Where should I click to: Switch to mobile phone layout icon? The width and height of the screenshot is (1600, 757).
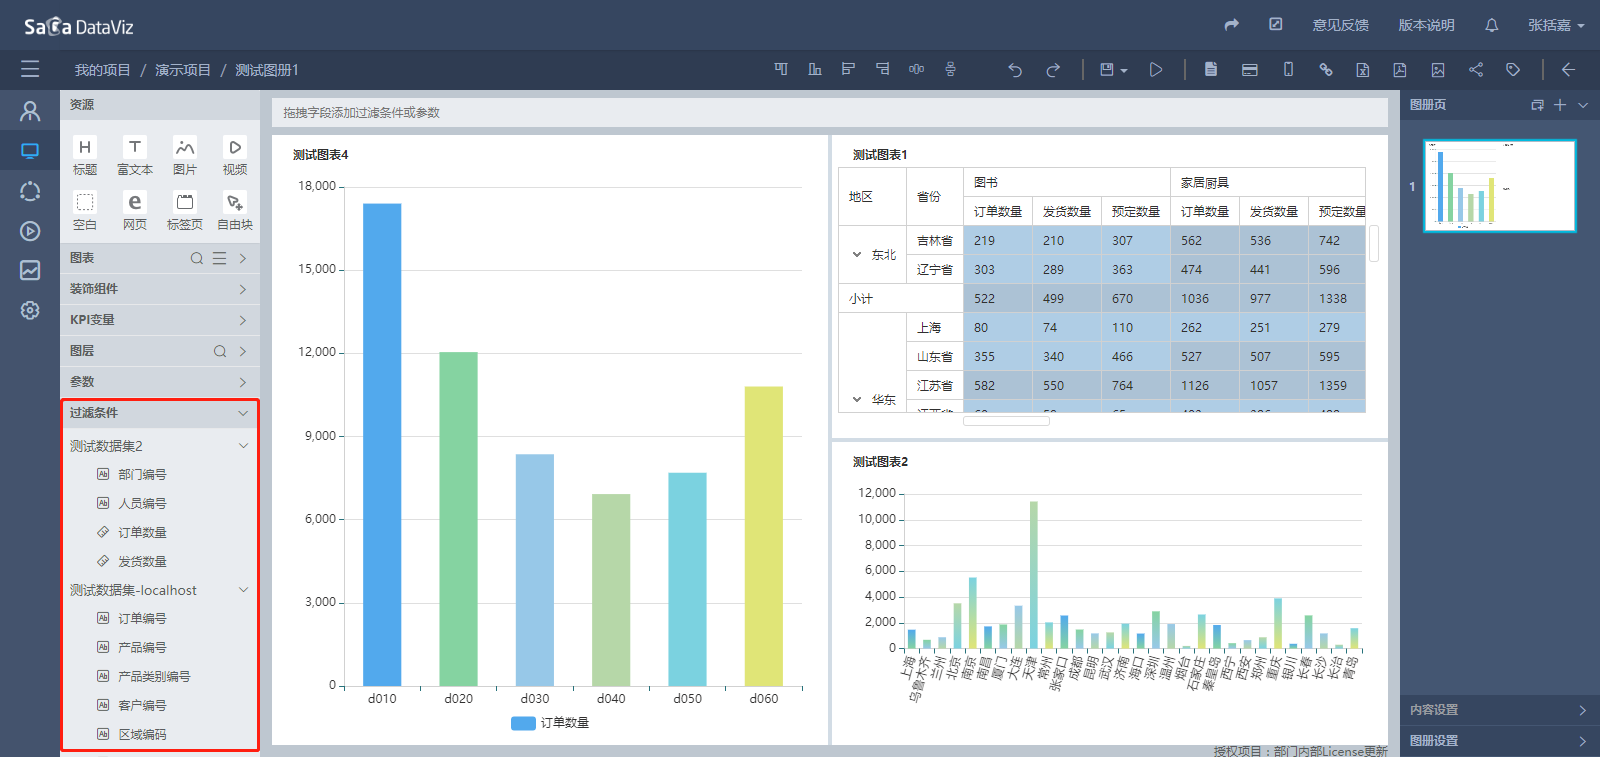point(1288,69)
